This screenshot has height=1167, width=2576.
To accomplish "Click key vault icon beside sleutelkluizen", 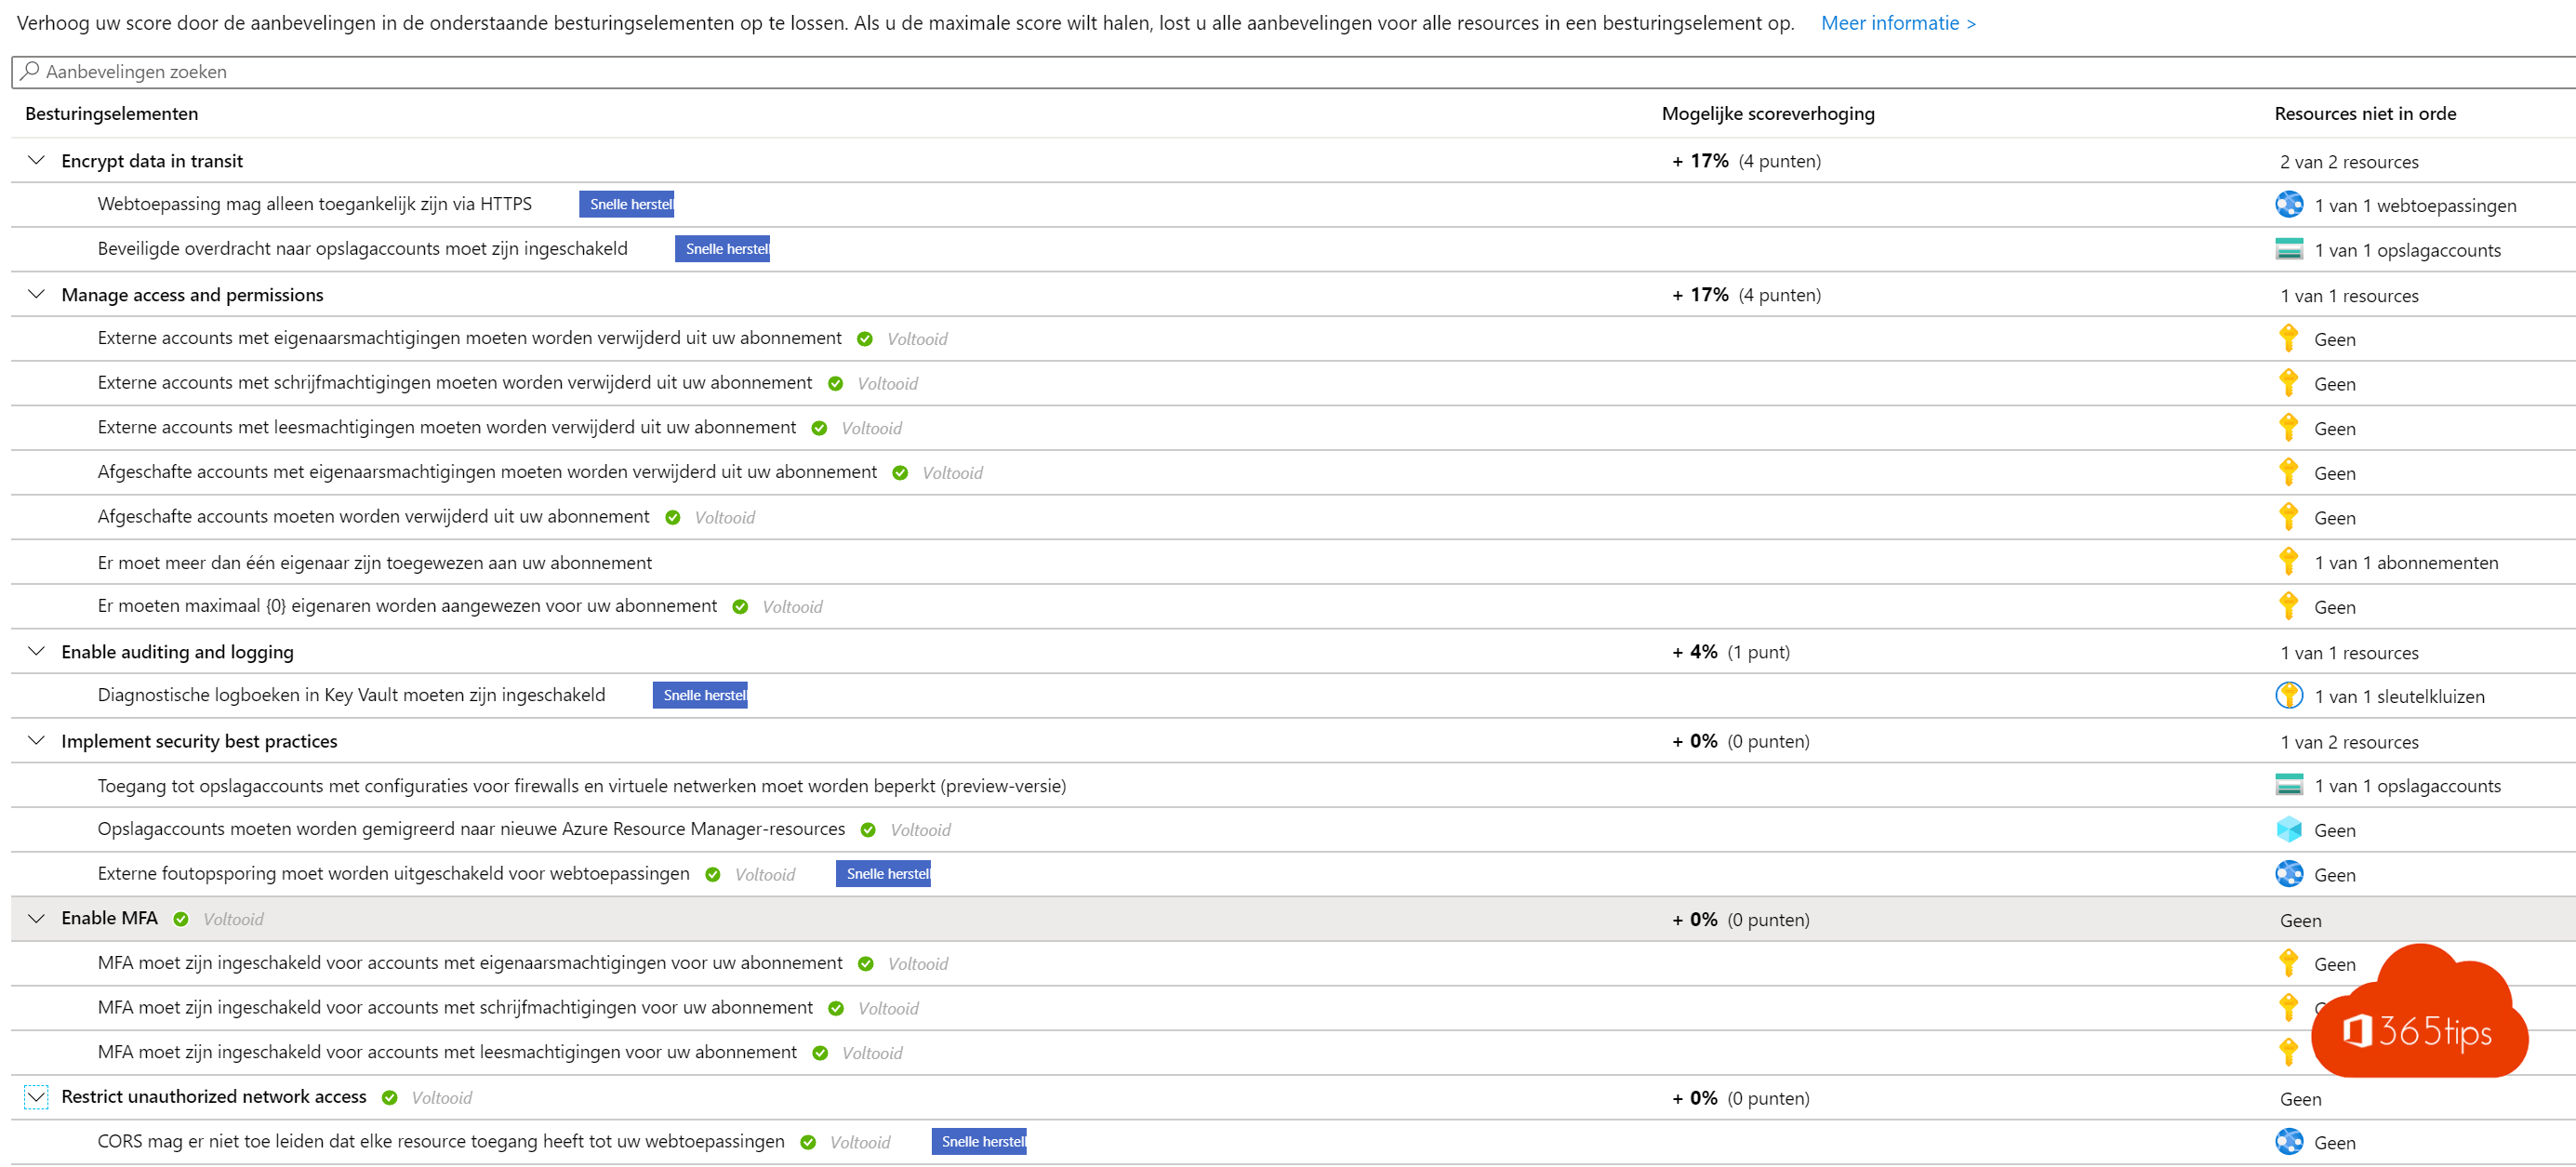I will point(2288,695).
